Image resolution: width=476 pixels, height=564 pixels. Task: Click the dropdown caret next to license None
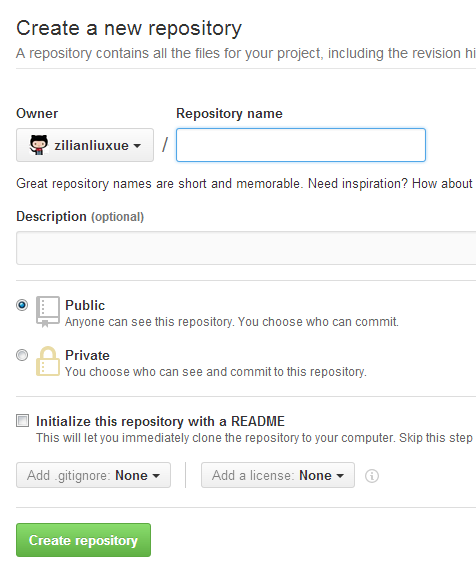340,476
